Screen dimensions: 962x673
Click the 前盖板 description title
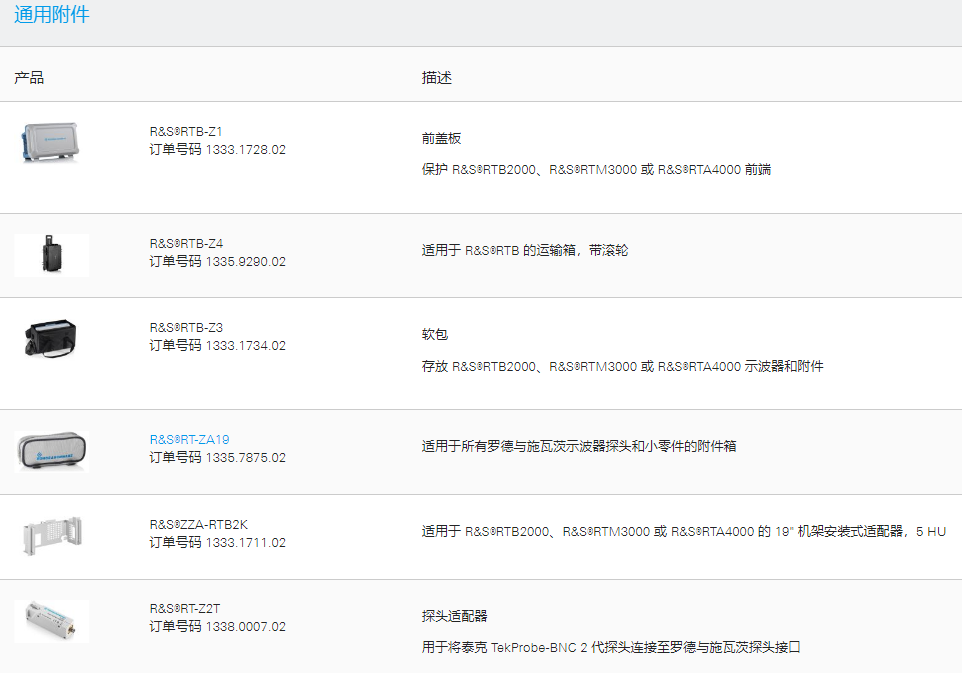pos(441,138)
